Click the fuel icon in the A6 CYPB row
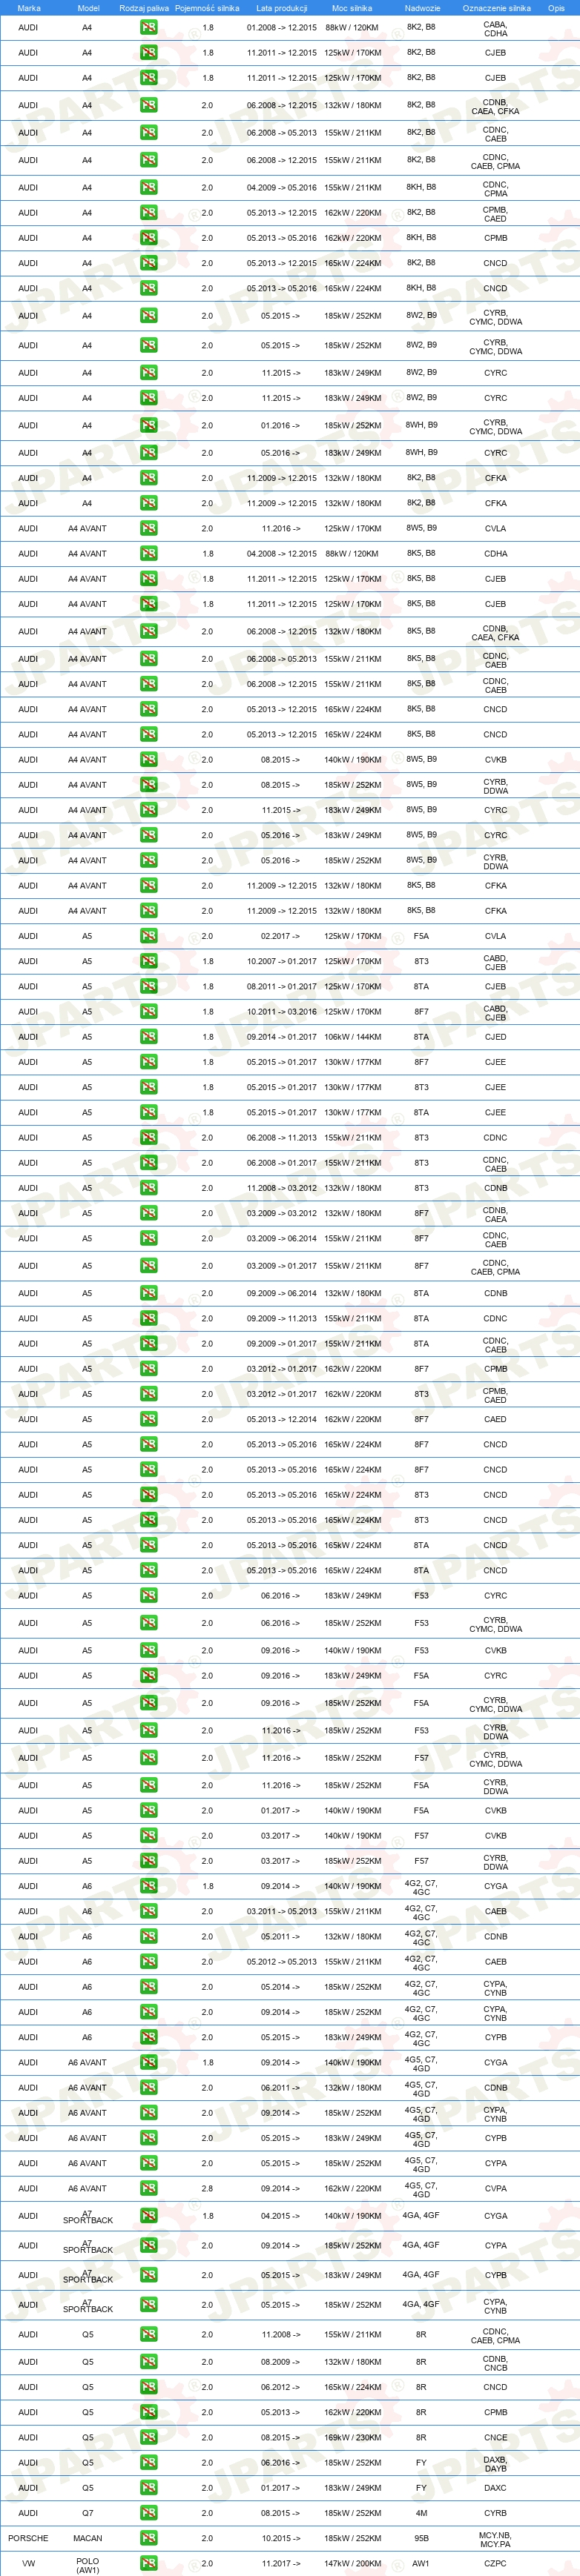The width and height of the screenshot is (580, 2576). 148,2037
